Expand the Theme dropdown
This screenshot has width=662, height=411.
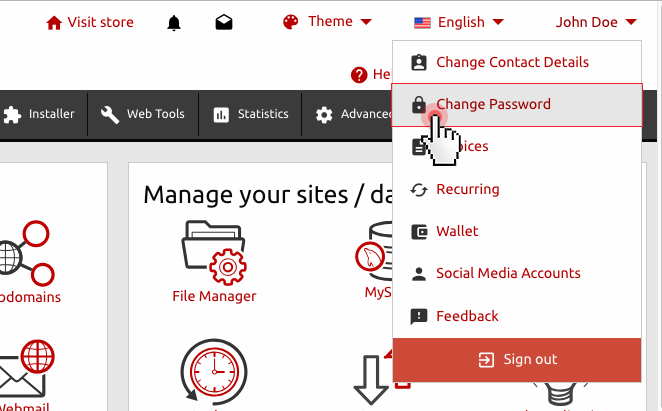(x=327, y=22)
